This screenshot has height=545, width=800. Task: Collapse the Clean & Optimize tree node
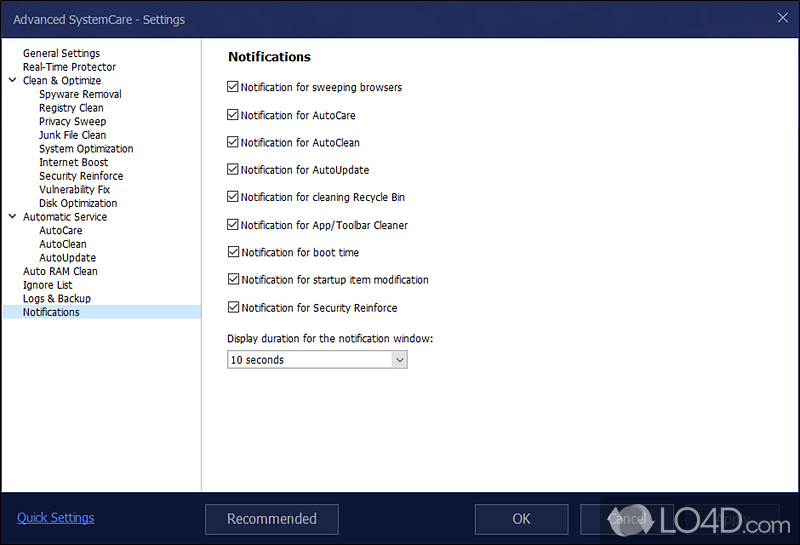click(x=12, y=81)
